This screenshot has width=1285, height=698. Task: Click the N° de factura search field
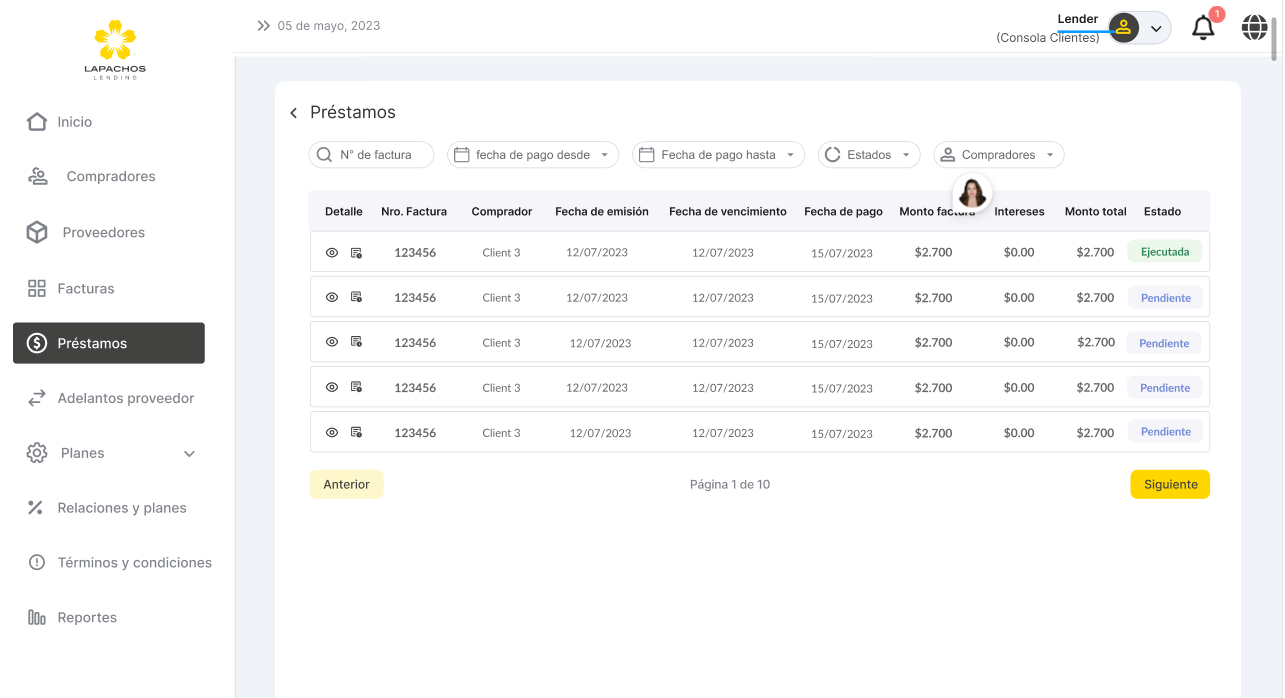[372, 155]
